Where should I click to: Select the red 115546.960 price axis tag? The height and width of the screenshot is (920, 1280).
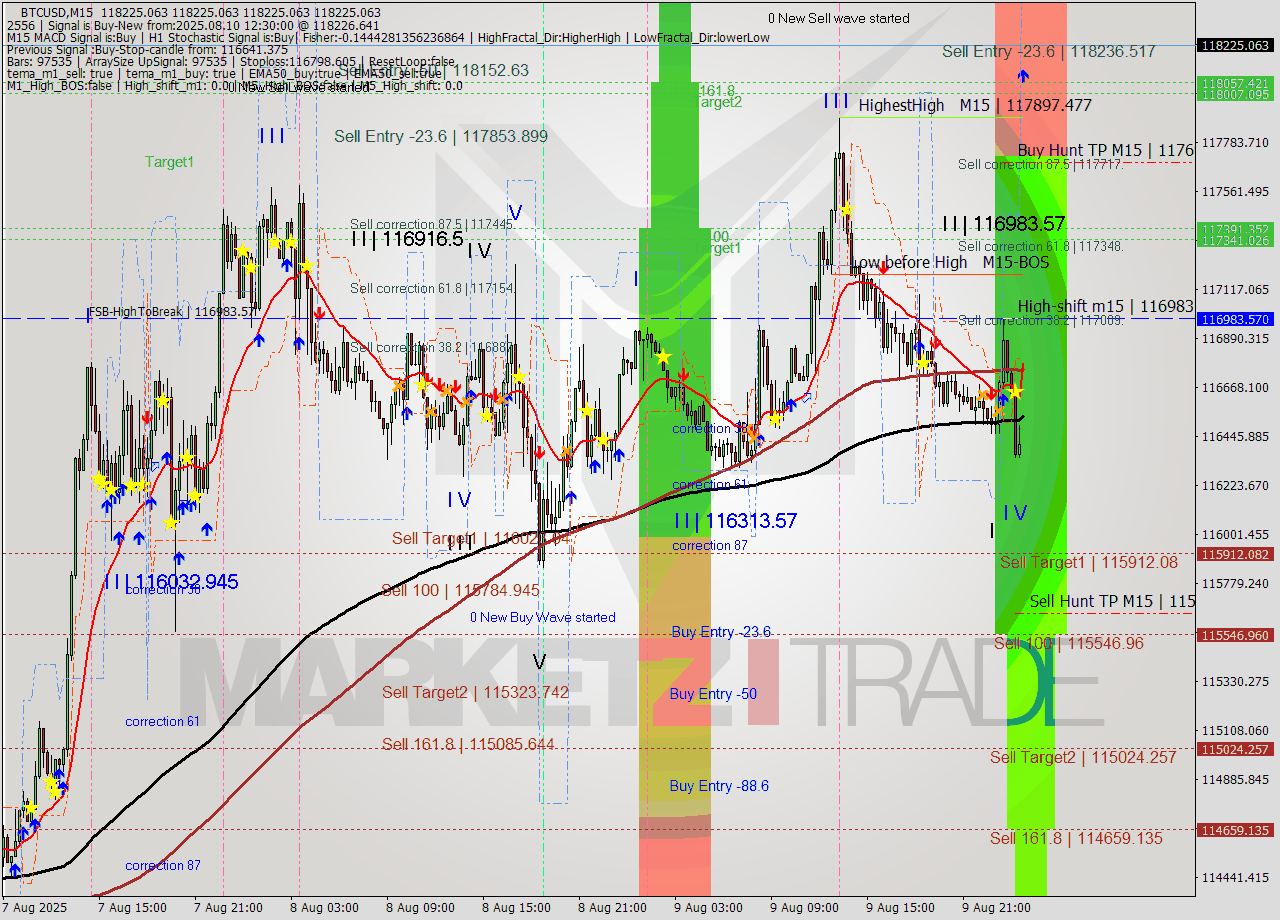click(x=1236, y=635)
